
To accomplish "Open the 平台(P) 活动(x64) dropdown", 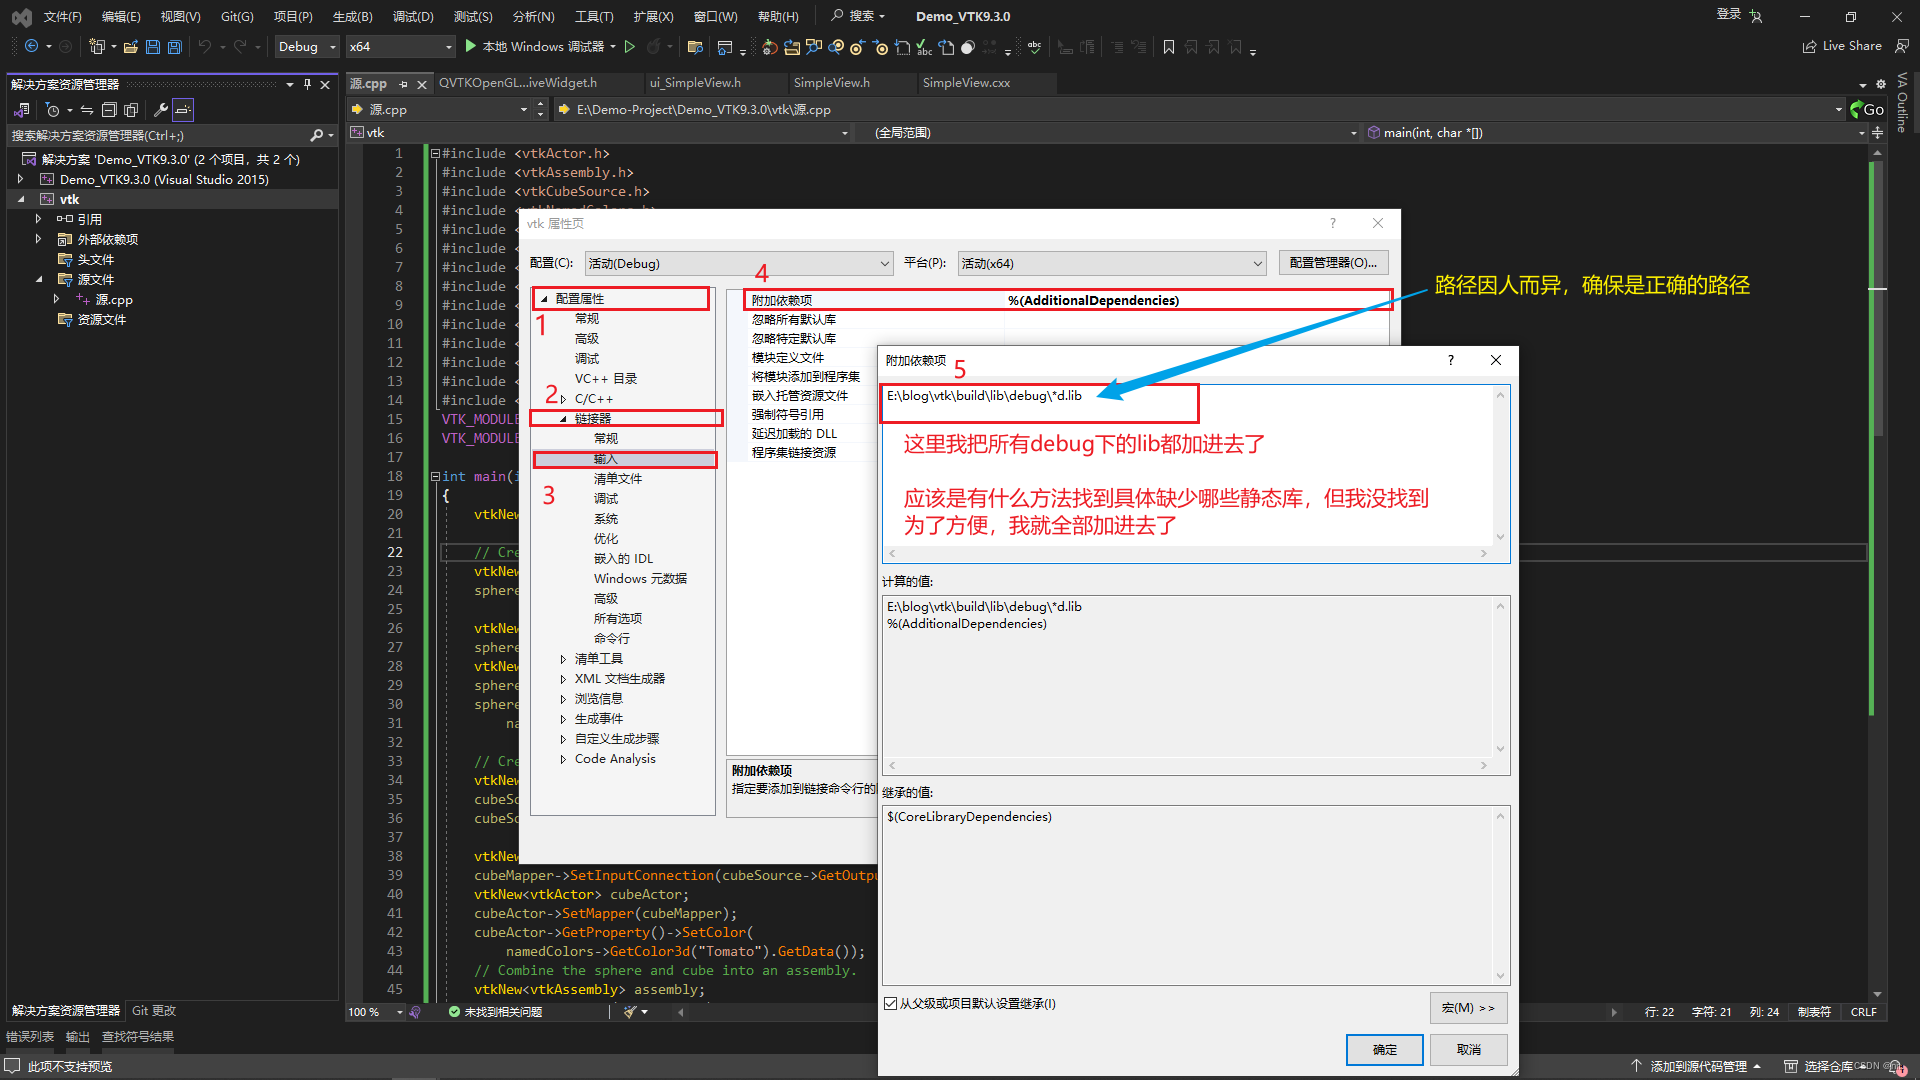I will 1110,263.
